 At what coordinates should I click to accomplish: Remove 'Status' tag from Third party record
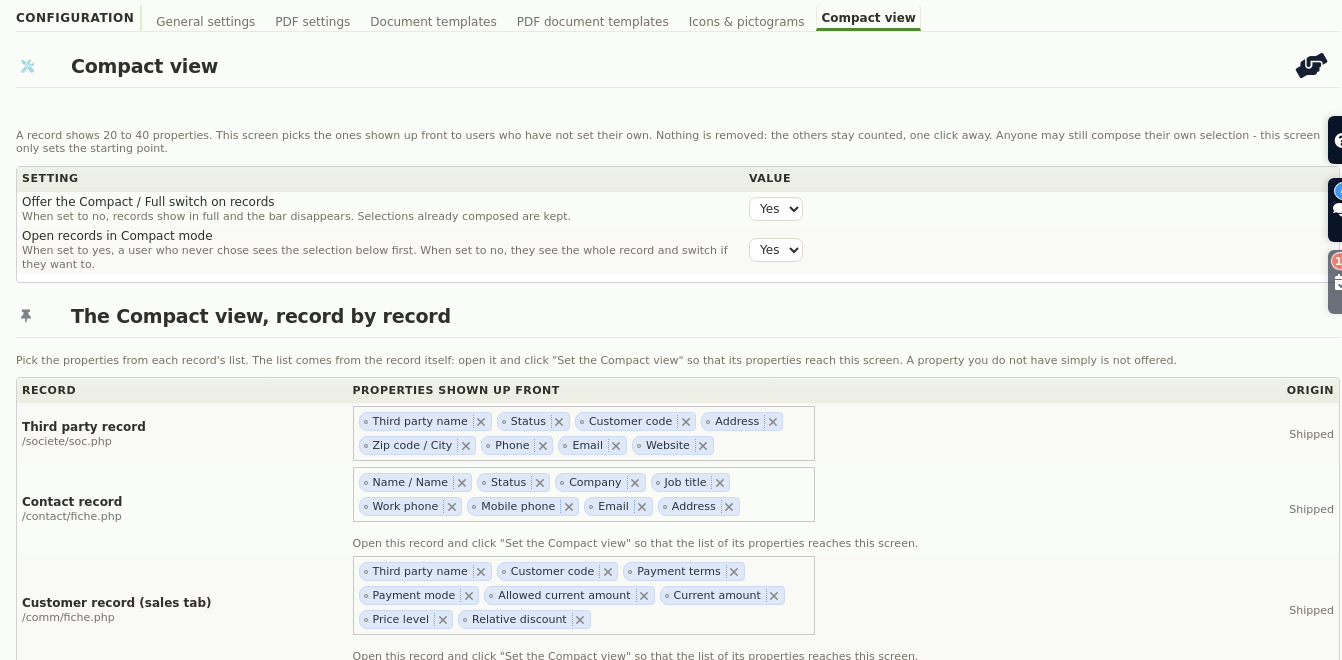click(559, 422)
